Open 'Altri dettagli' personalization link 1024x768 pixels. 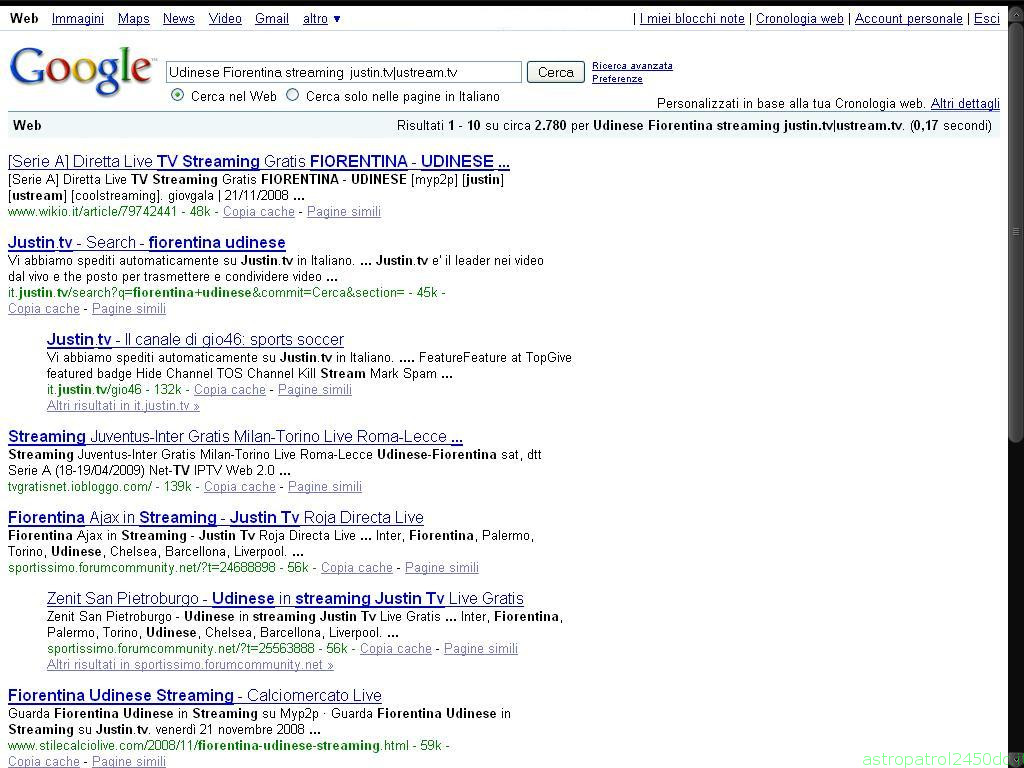click(x=965, y=103)
